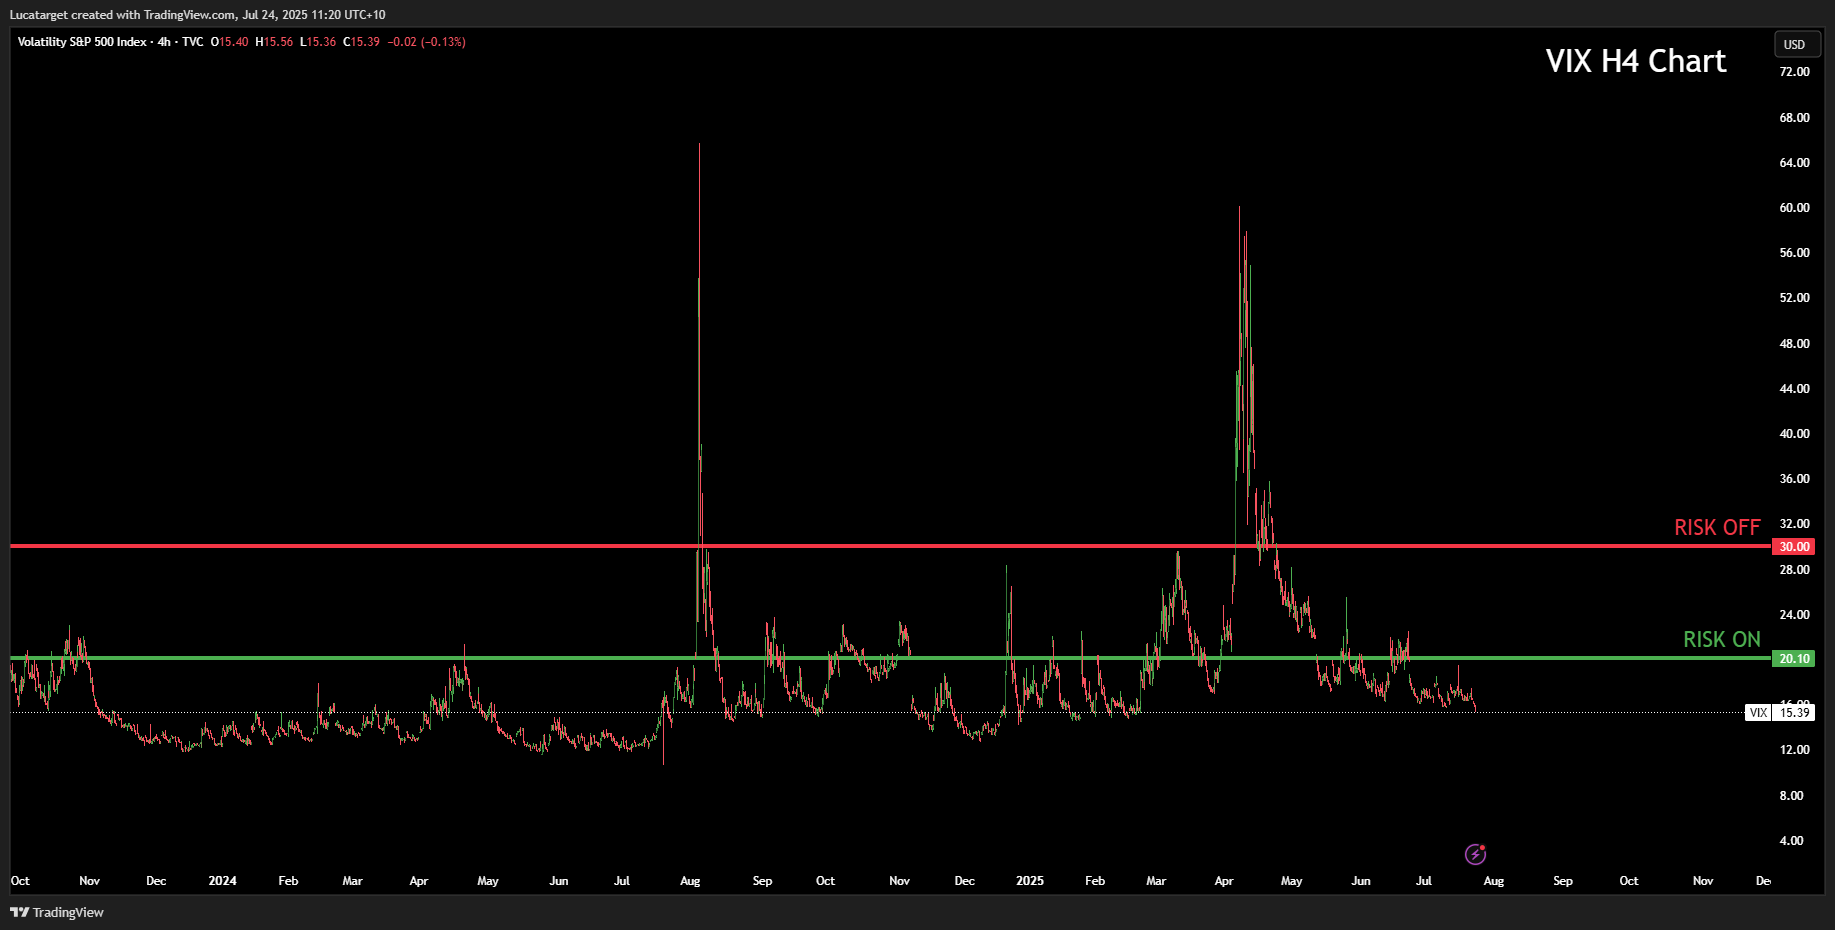Click the -0.02 (-0.13%) change value
This screenshot has height=930, width=1835.
pyautogui.click(x=427, y=42)
